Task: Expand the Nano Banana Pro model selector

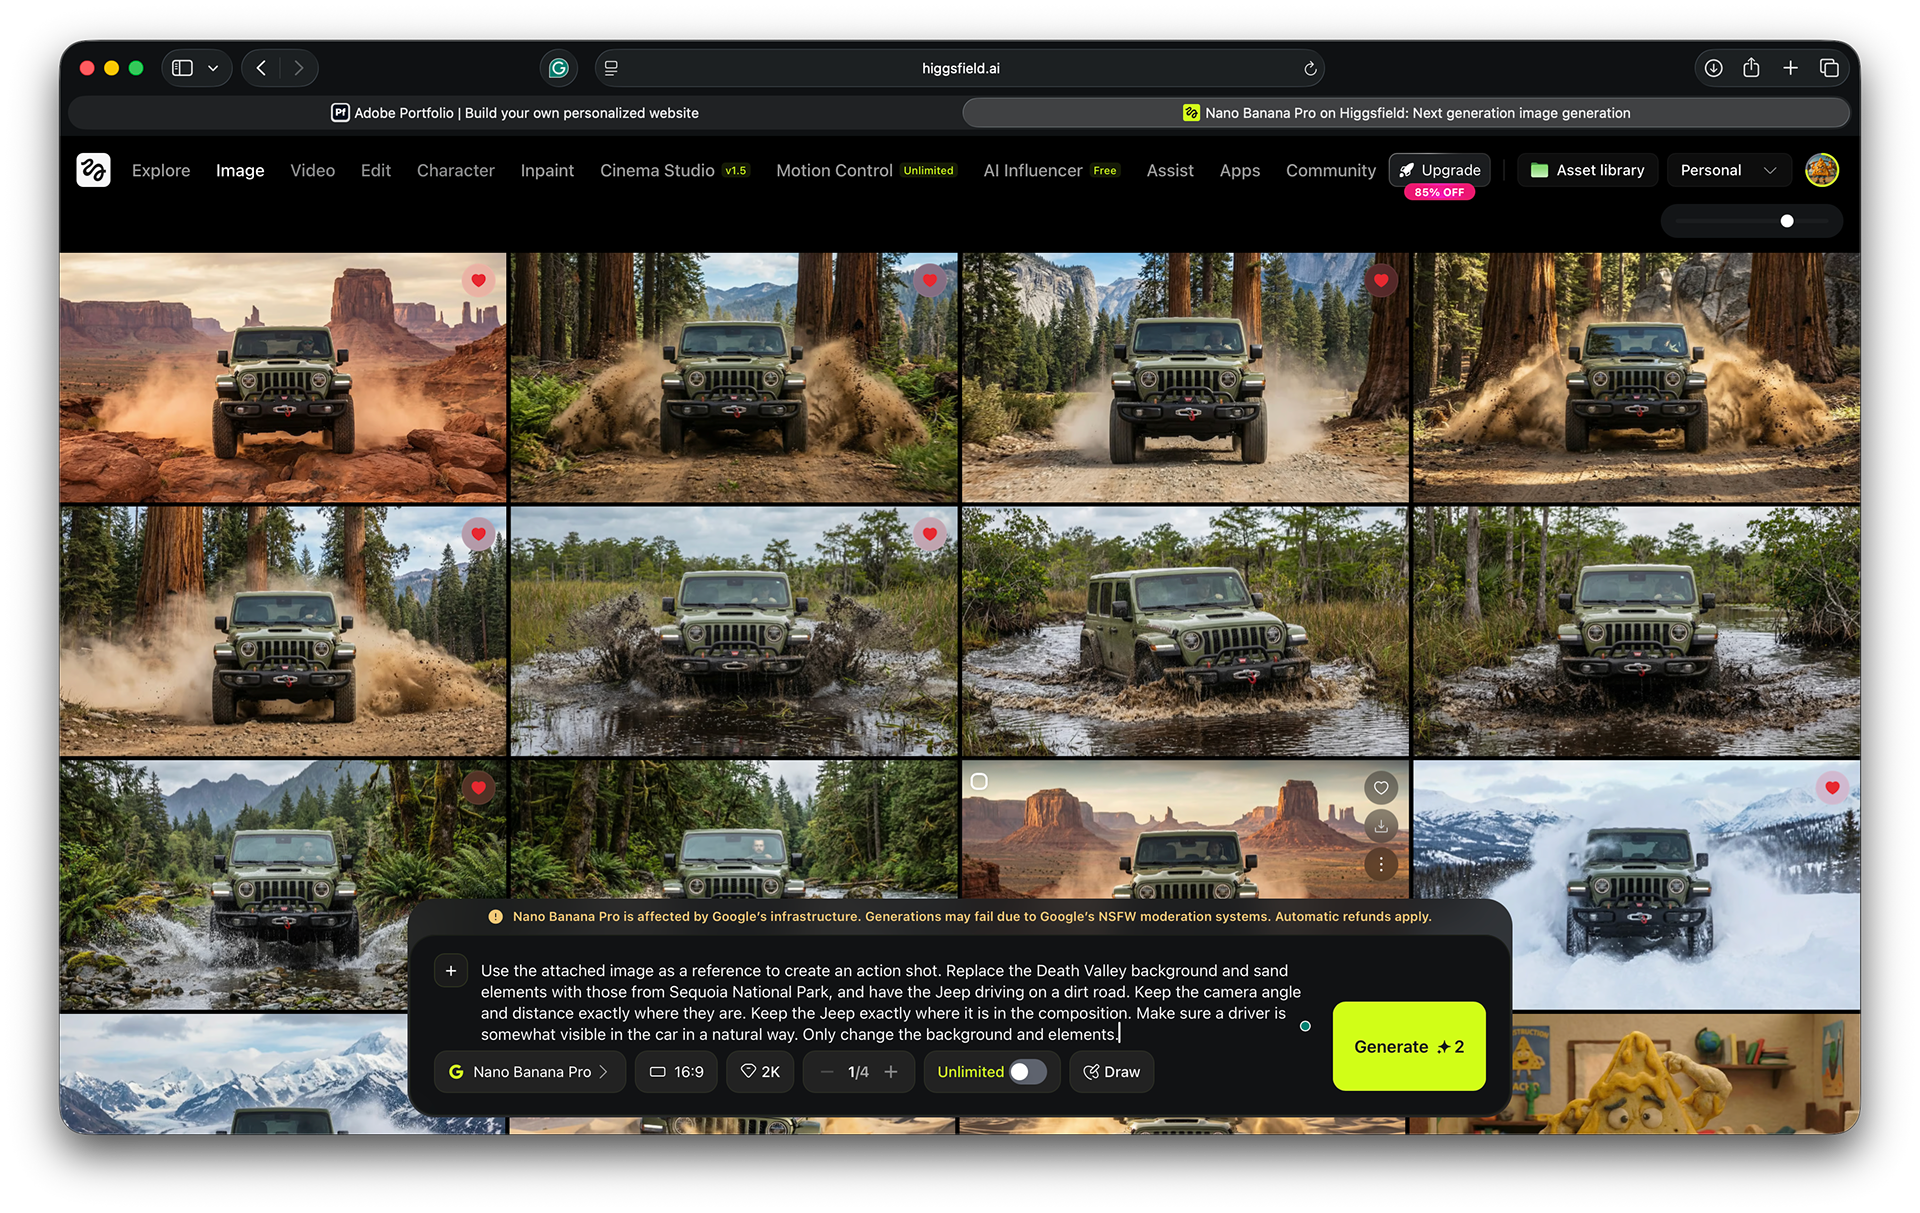Action: tap(529, 1072)
